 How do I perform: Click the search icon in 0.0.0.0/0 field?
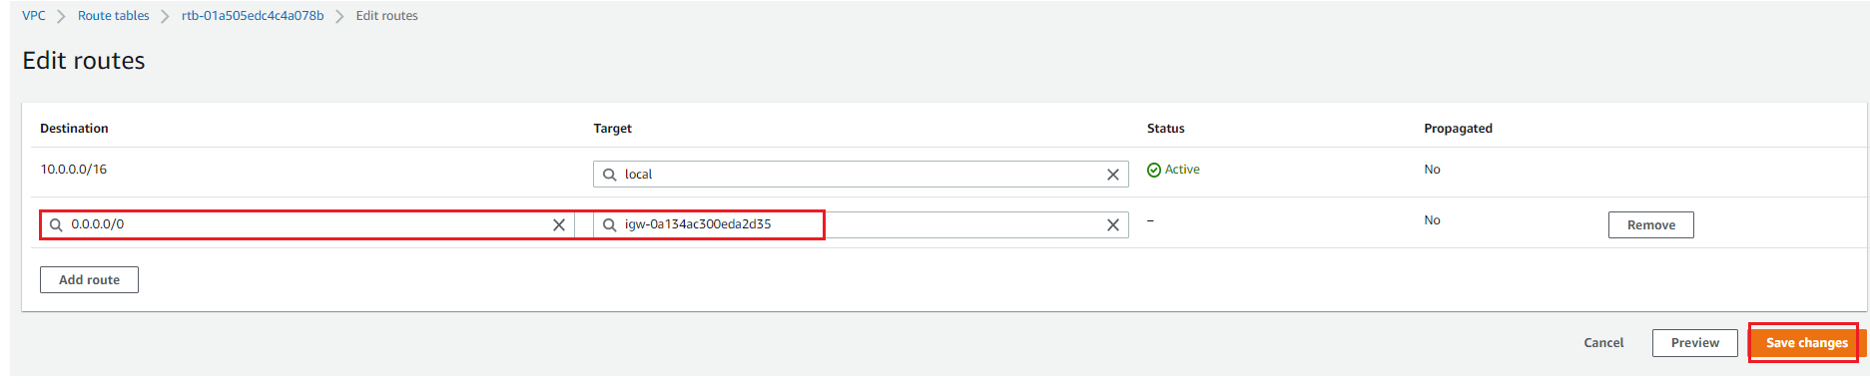56,225
